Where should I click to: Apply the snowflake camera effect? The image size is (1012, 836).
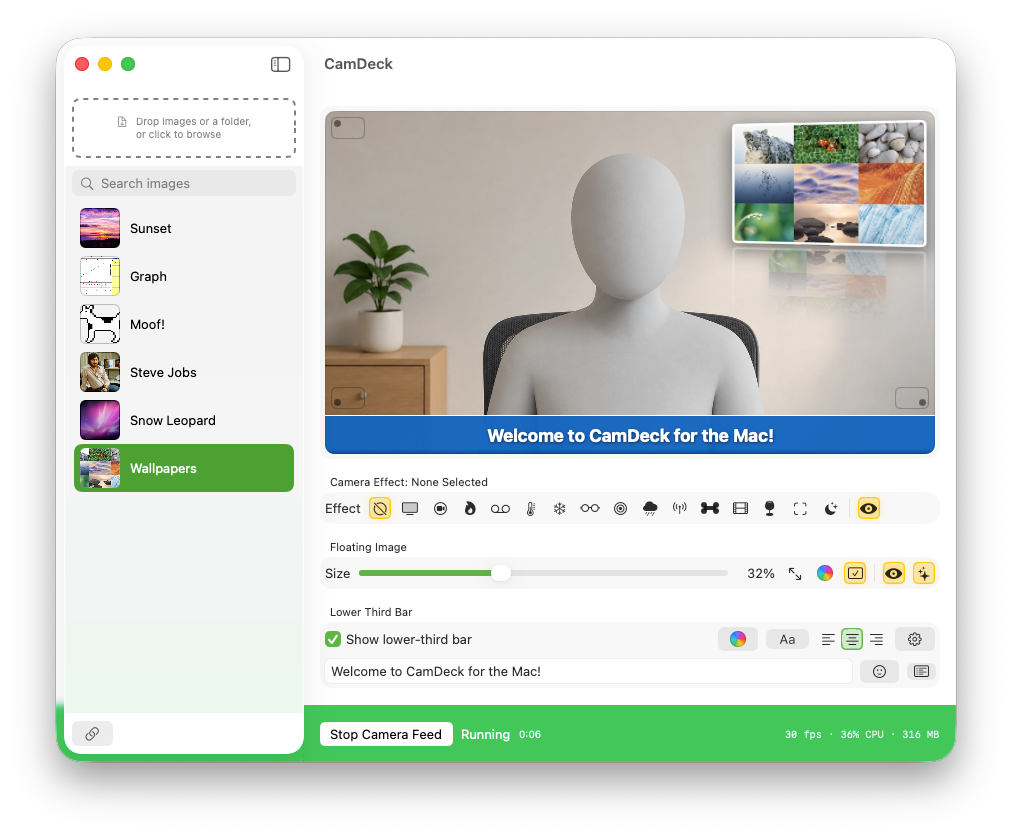560,509
